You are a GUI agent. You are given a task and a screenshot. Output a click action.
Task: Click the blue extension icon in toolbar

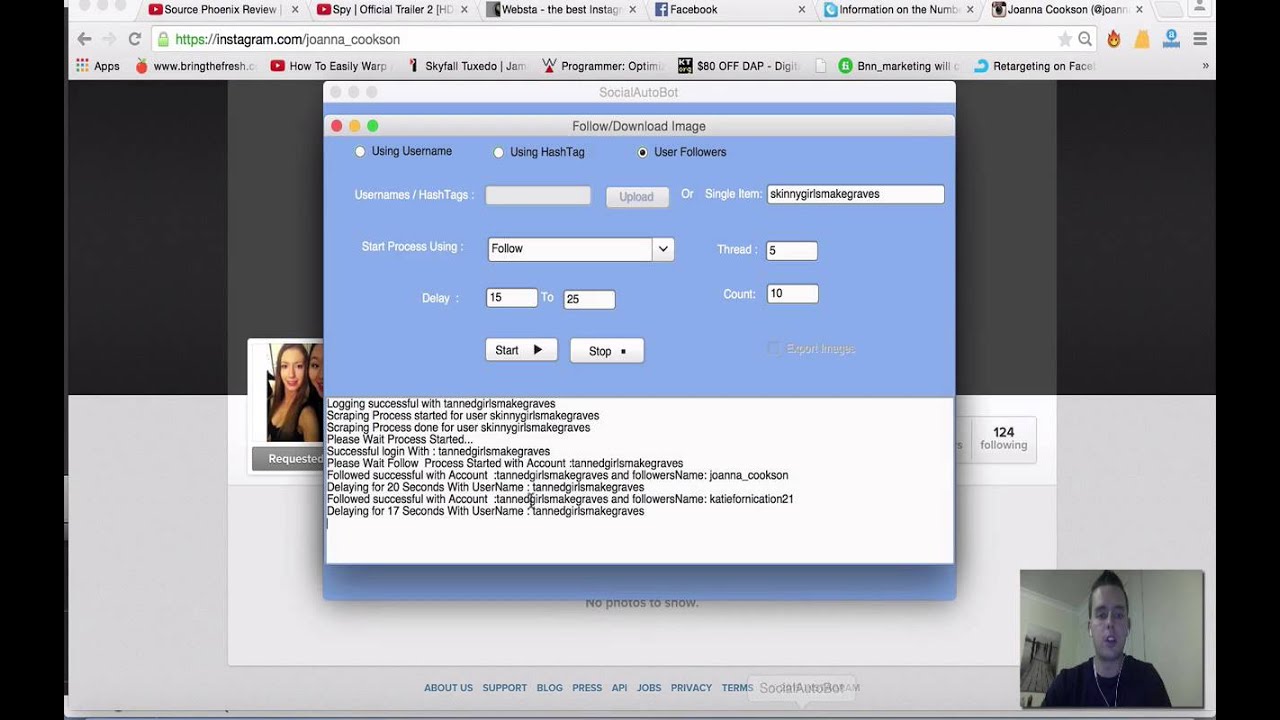pos(1171,39)
